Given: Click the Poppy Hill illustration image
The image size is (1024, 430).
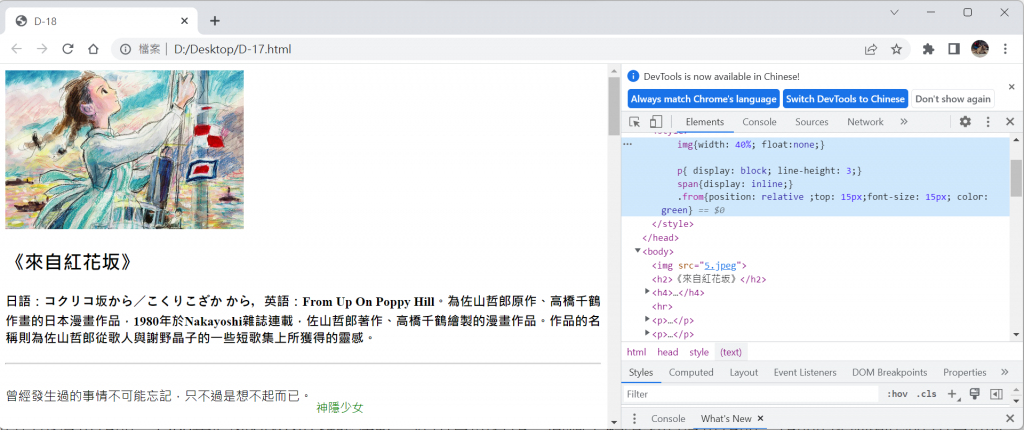Looking at the screenshot, I should [x=124, y=150].
